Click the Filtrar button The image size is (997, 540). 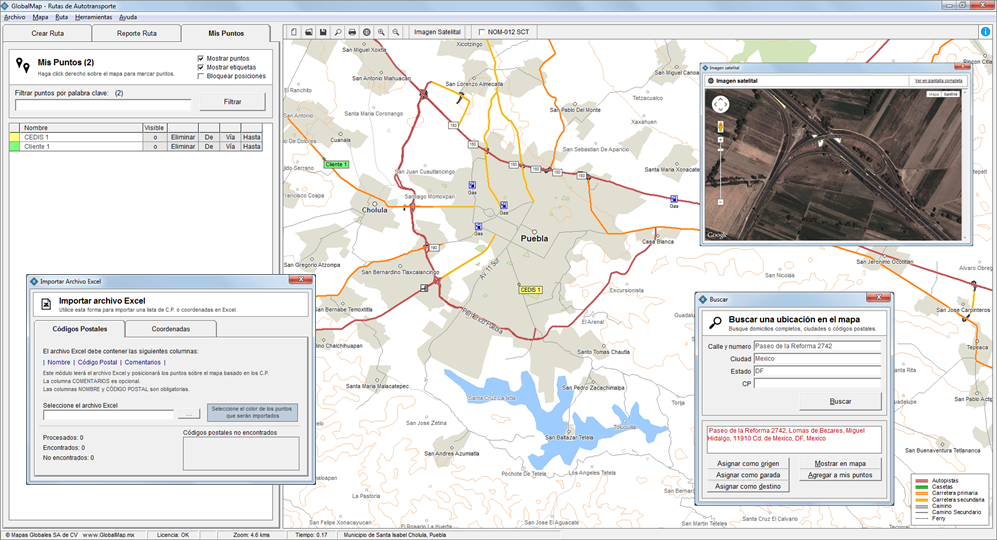pos(232,102)
